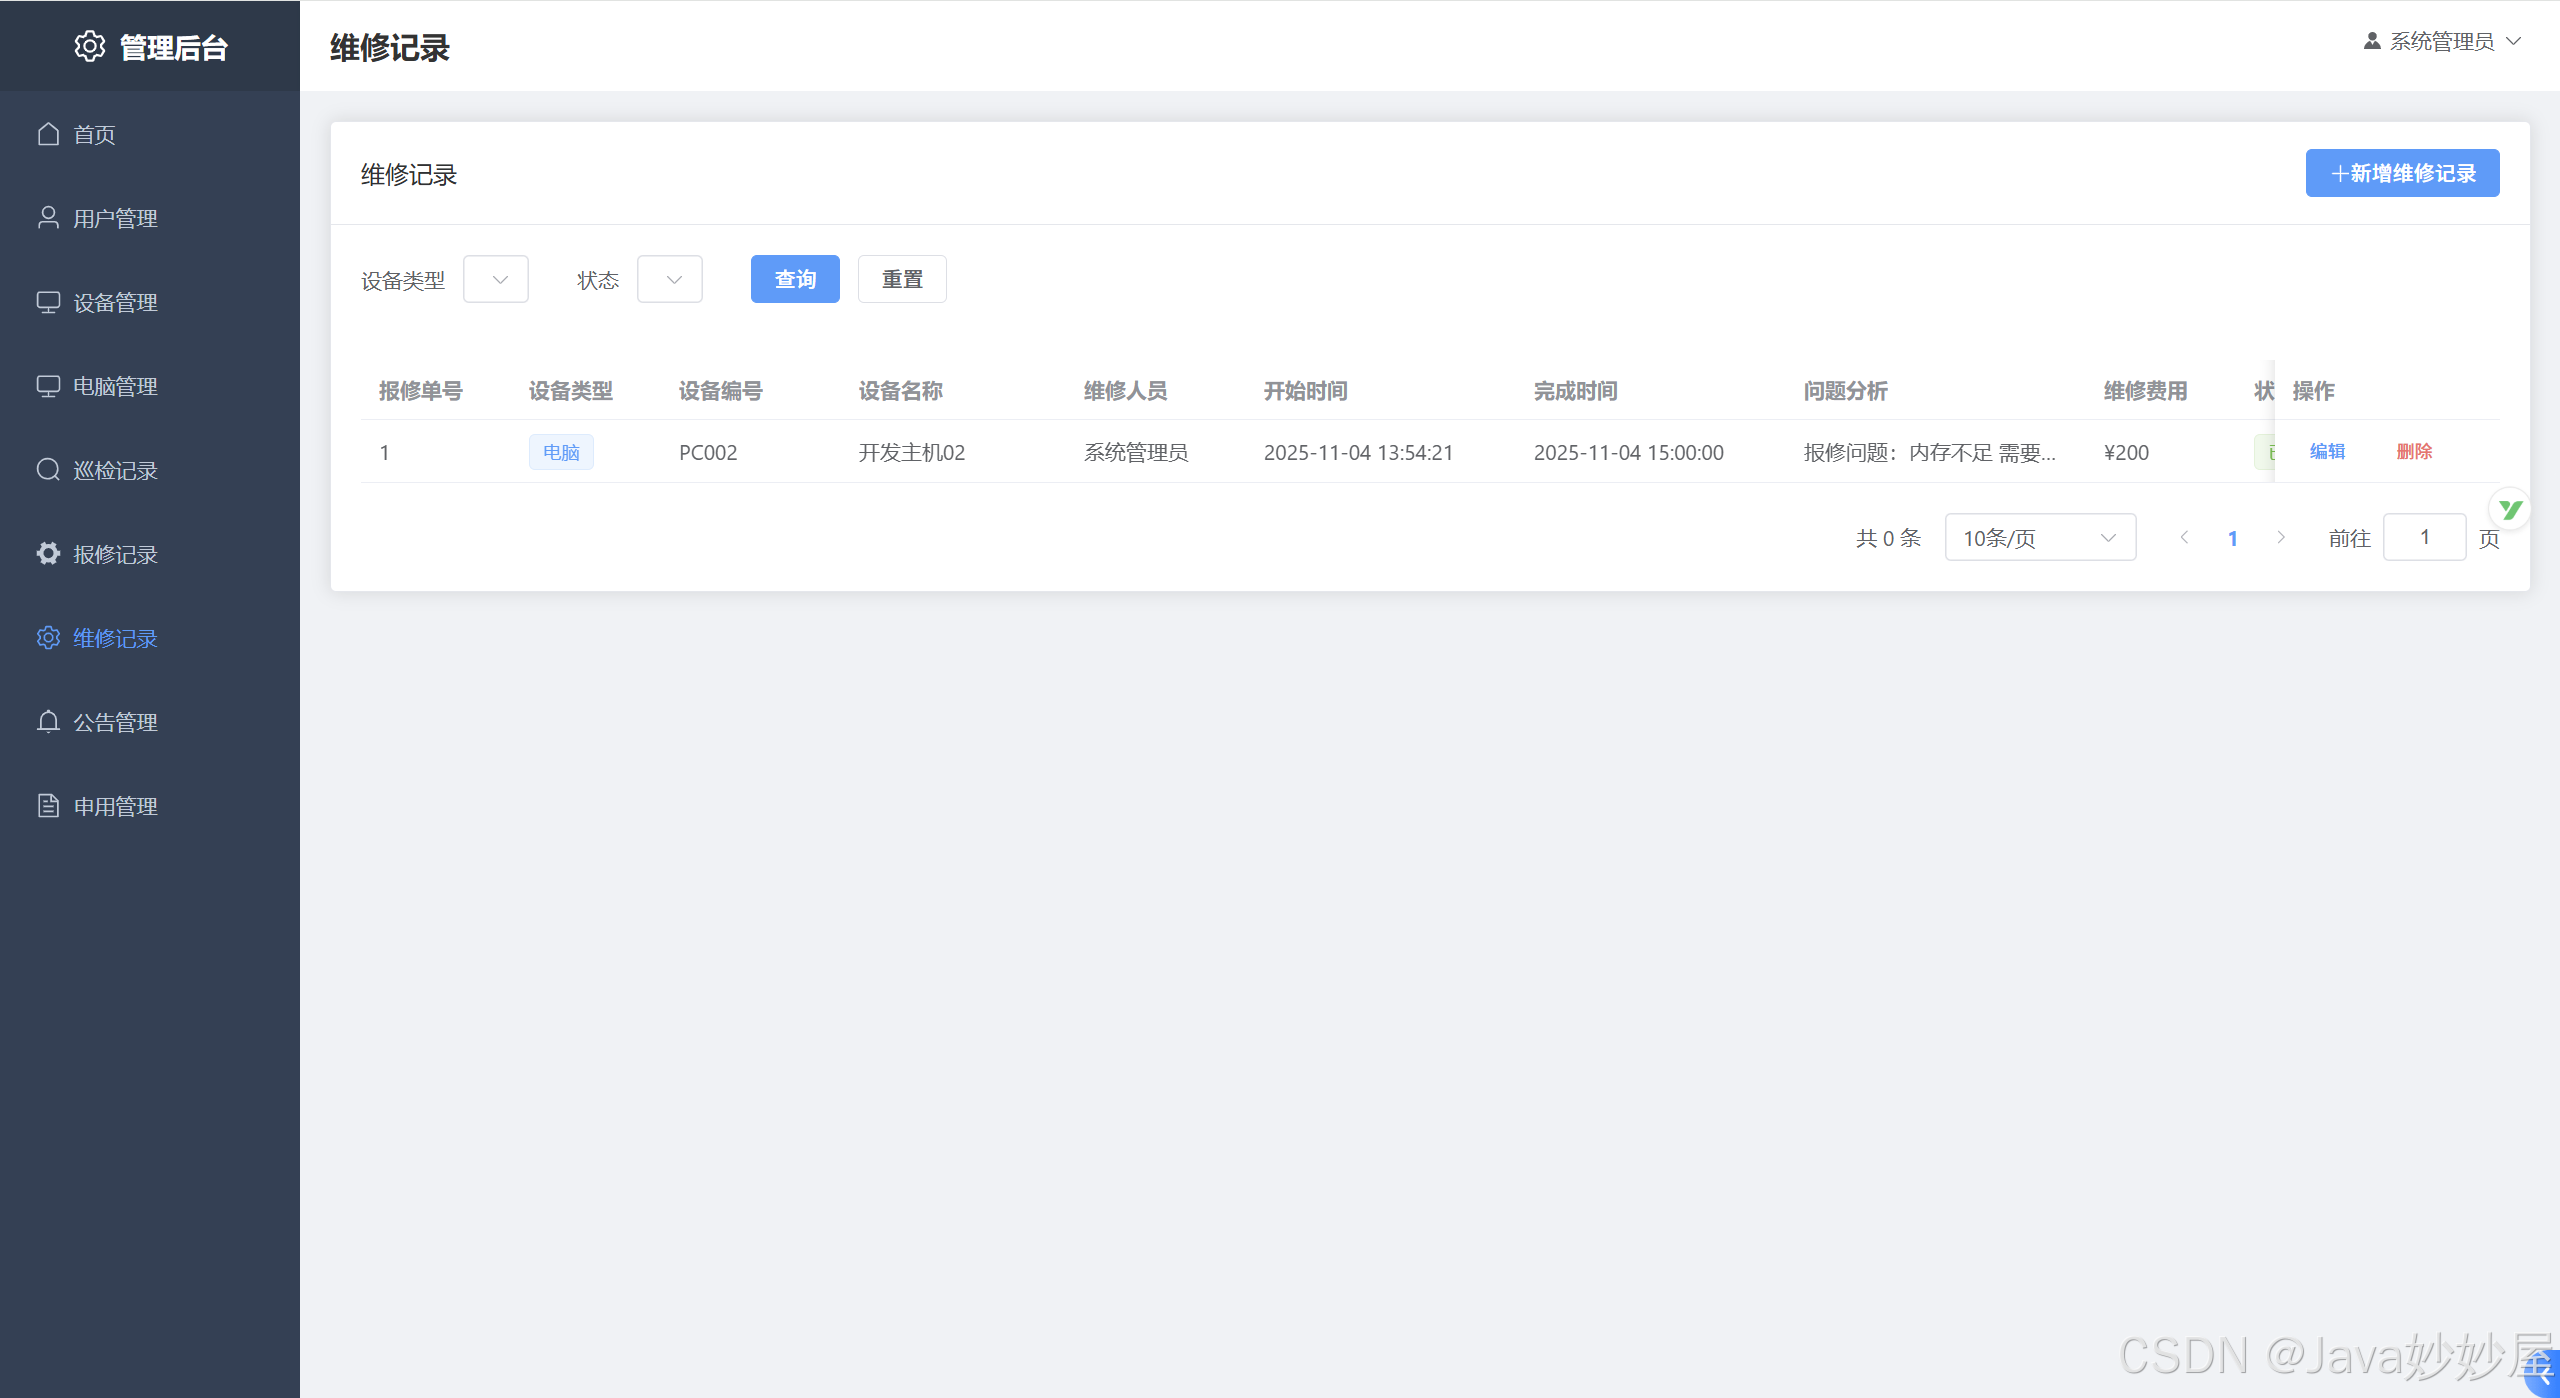Click the ¥200 repair cost cell
Image resolution: width=2560 pixels, height=1398 pixels.
(x=2126, y=452)
